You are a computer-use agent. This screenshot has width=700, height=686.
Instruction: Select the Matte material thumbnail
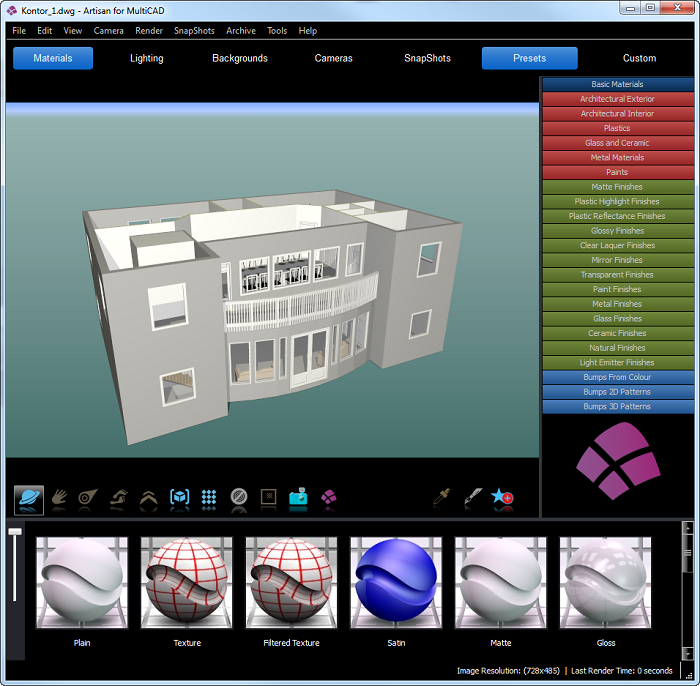(501, 582)
